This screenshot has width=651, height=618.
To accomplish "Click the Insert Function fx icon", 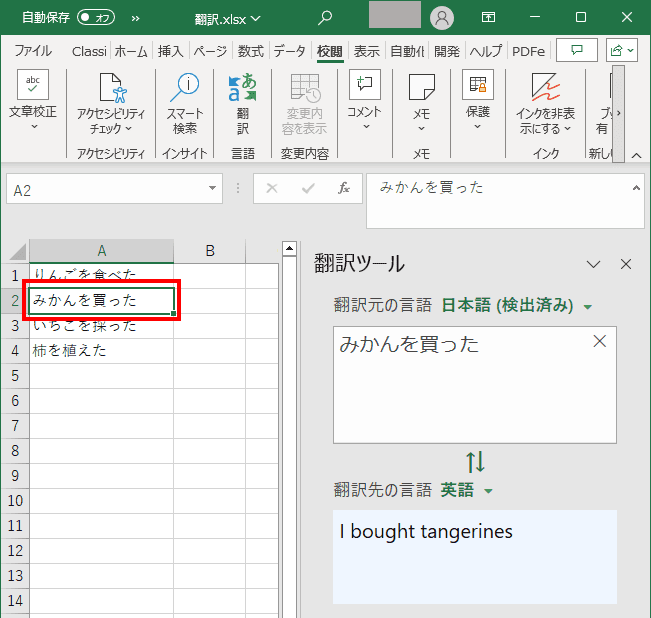I will click(x=343, y=188).
